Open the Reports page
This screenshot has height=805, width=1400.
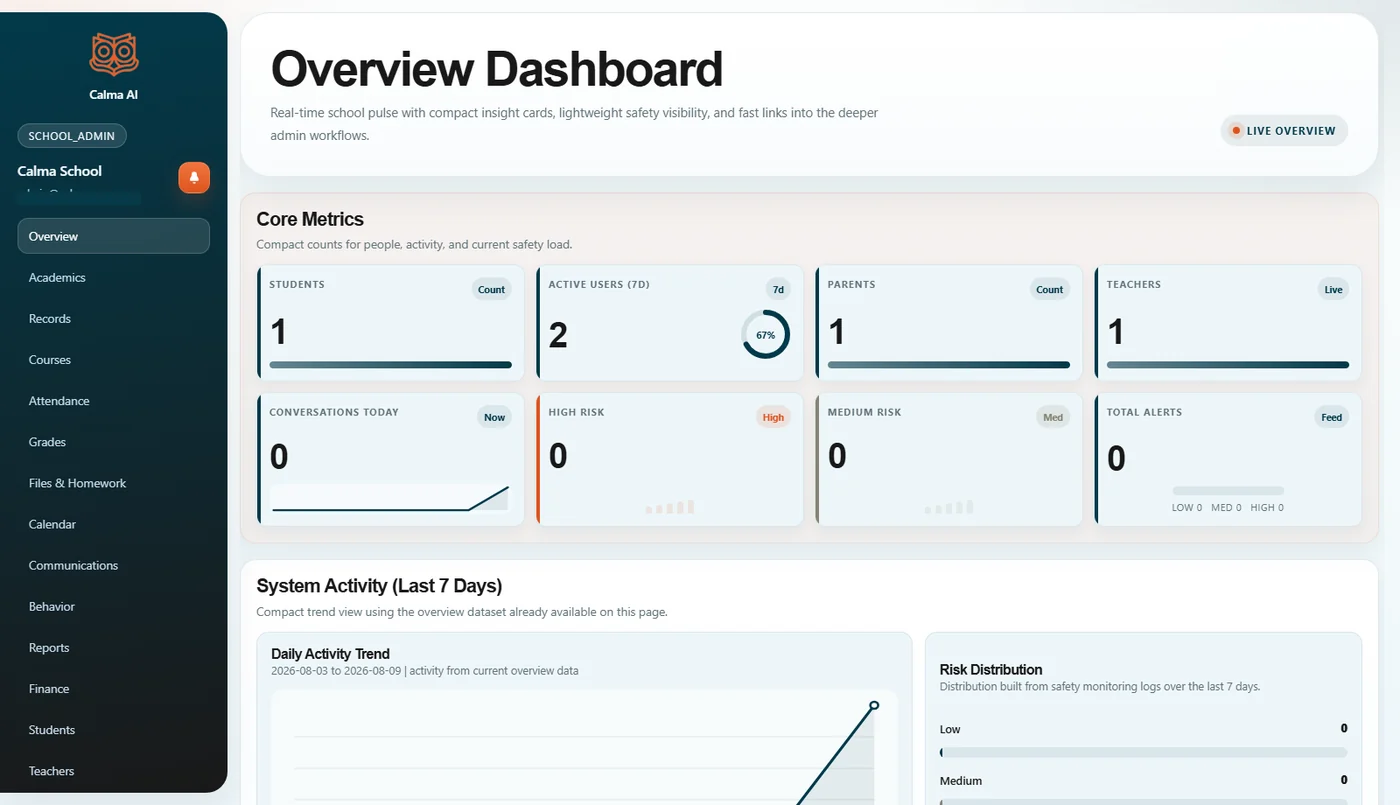(x=113, y=647)
